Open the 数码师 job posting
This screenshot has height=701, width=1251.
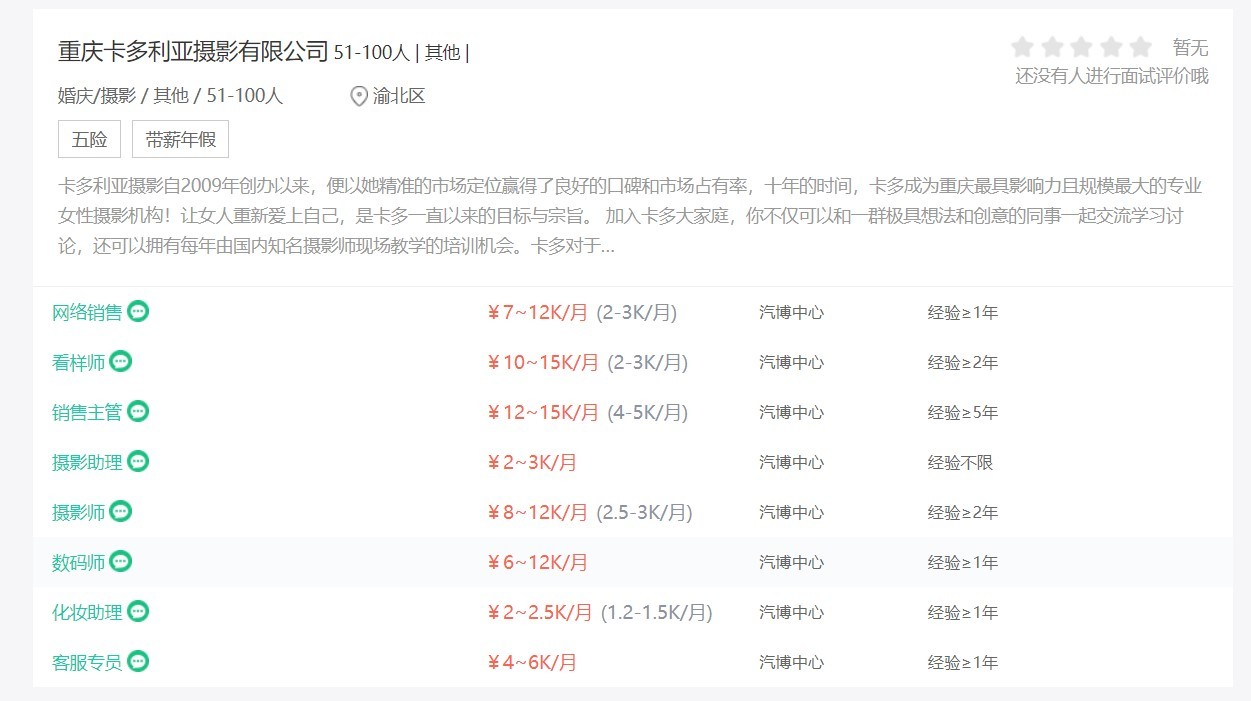point(78,563)
